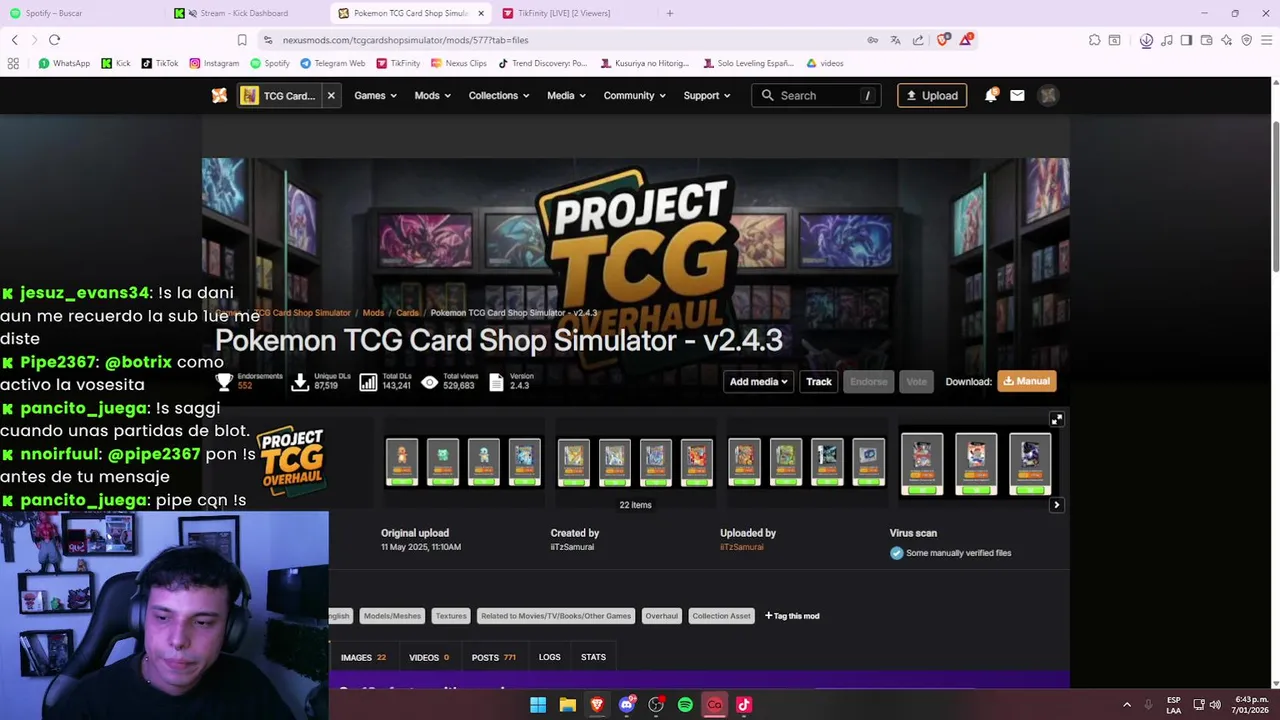Bookmark this page icon
Viewport: 1280px width, 720px height.
coord(242,40)
